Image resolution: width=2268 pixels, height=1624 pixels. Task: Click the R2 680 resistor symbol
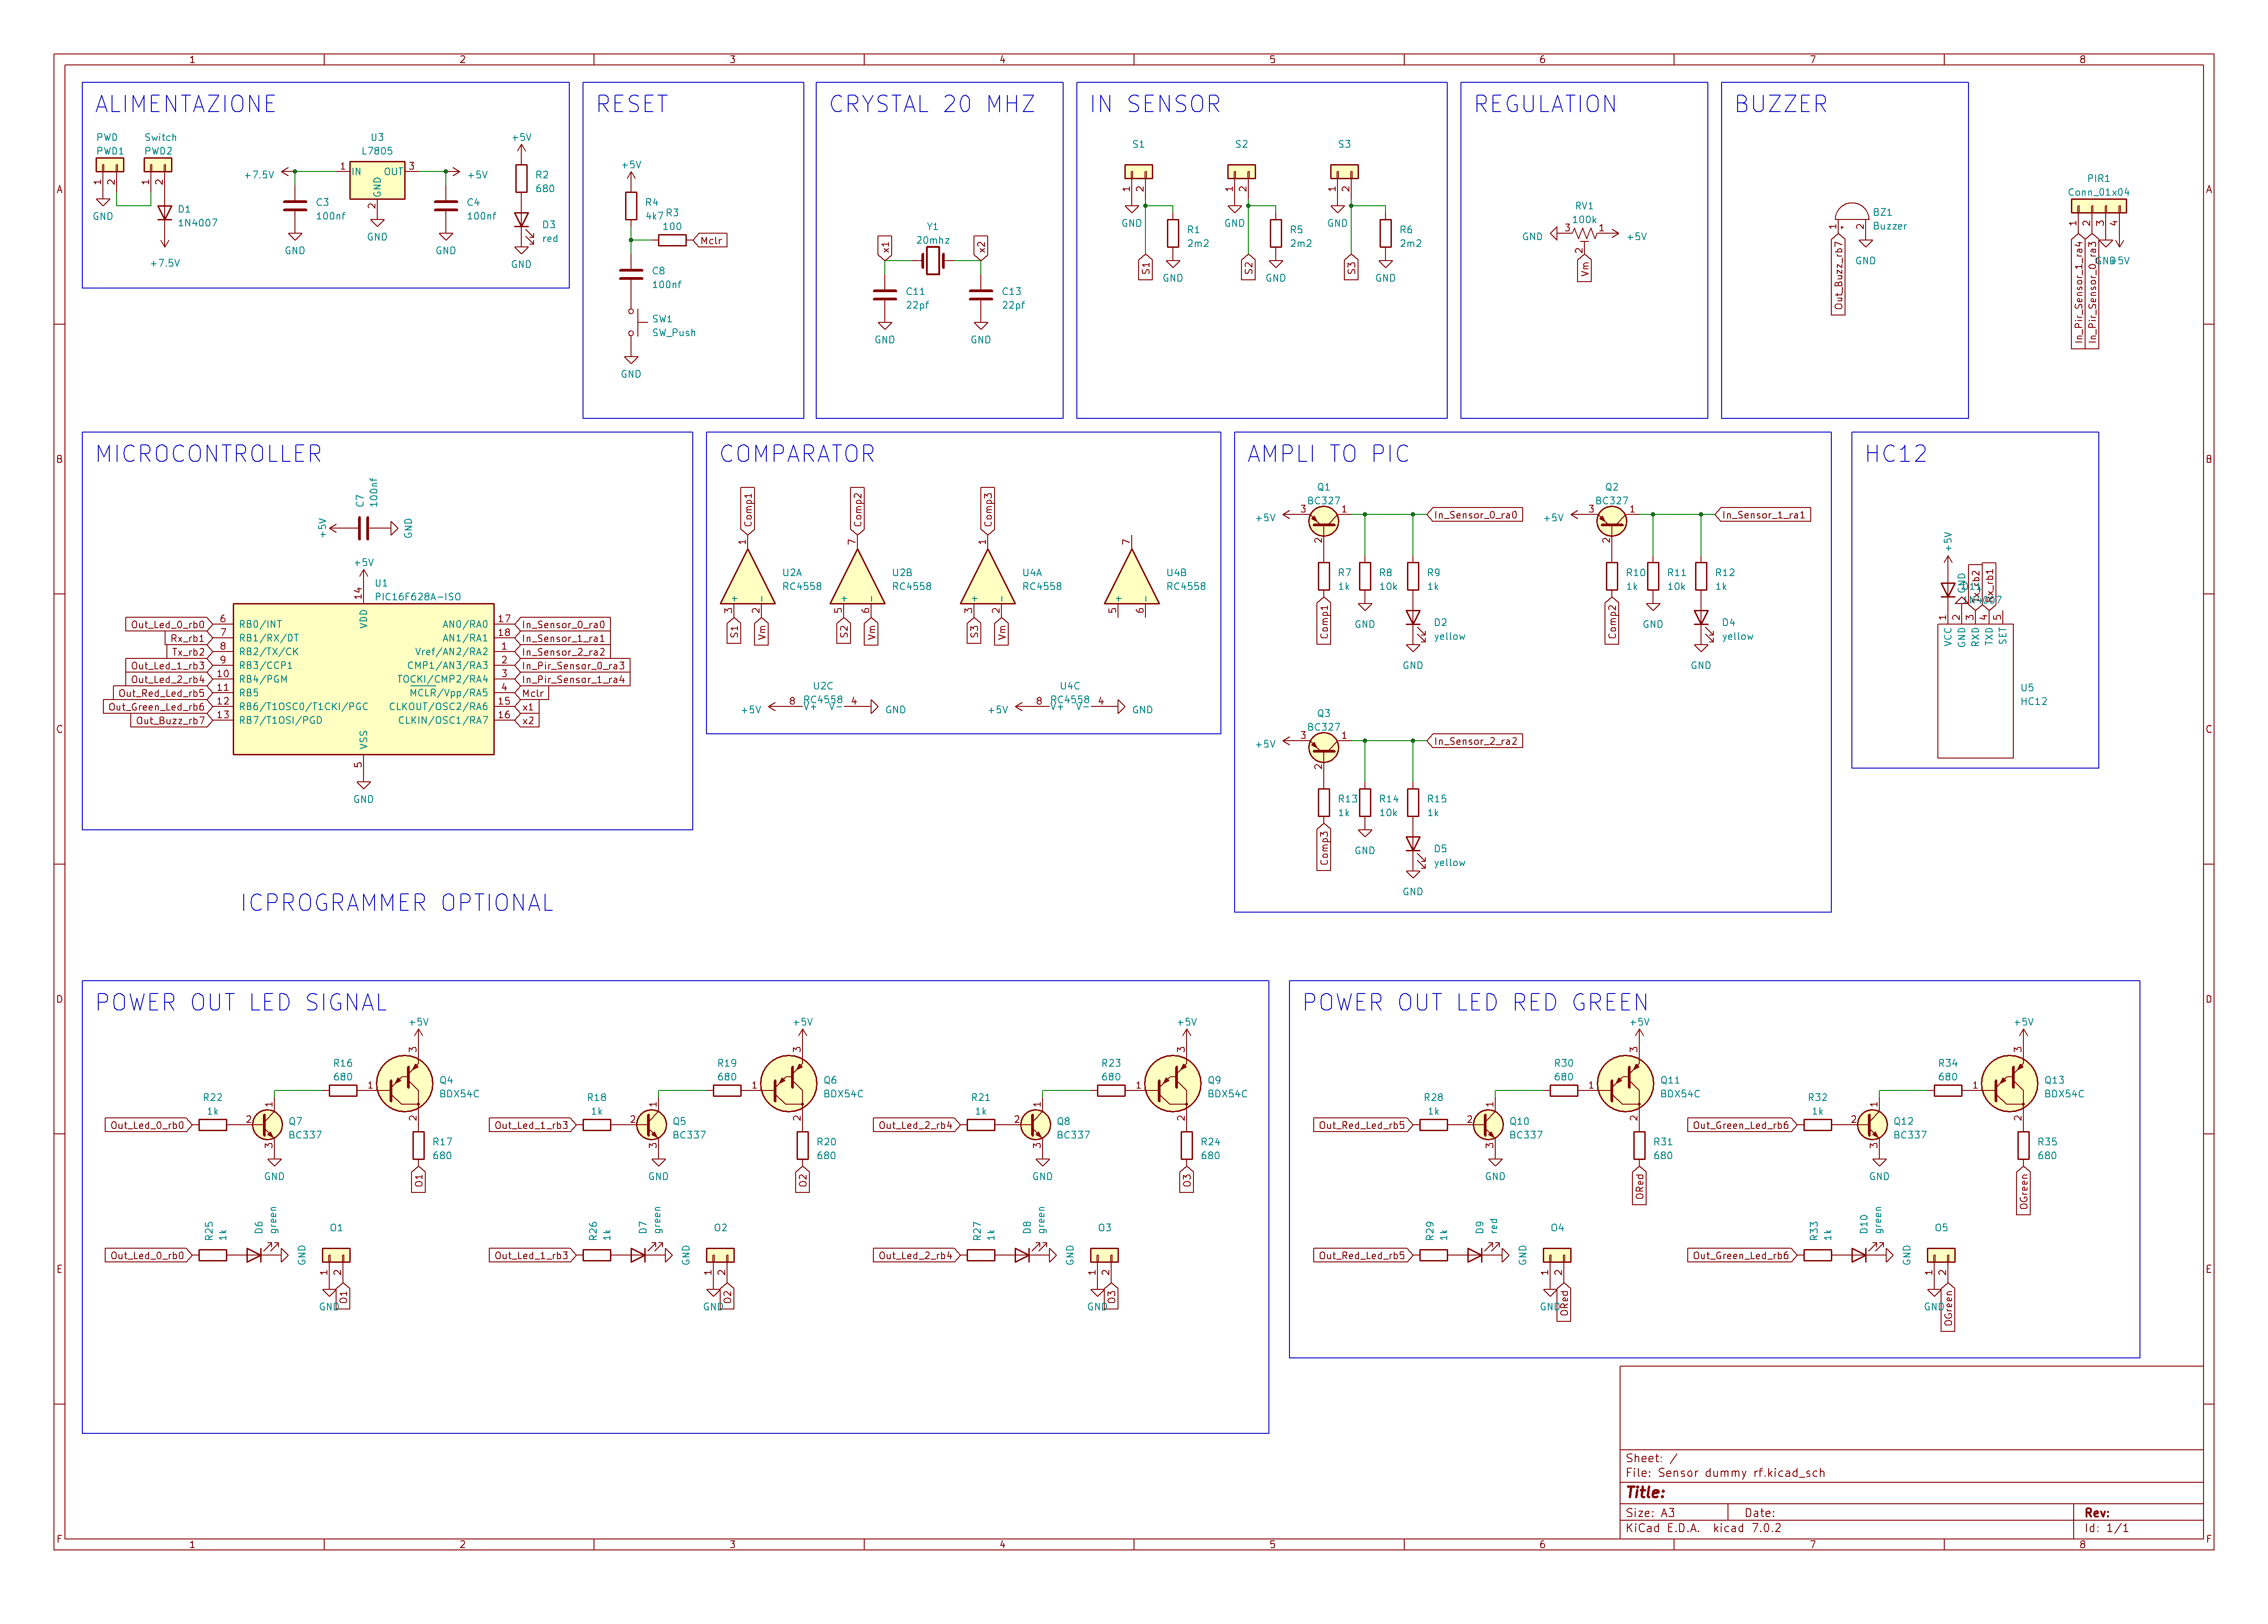(x=521, y=179)
